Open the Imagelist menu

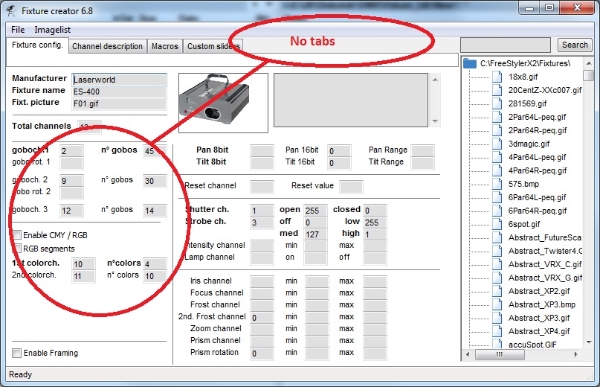52,30
